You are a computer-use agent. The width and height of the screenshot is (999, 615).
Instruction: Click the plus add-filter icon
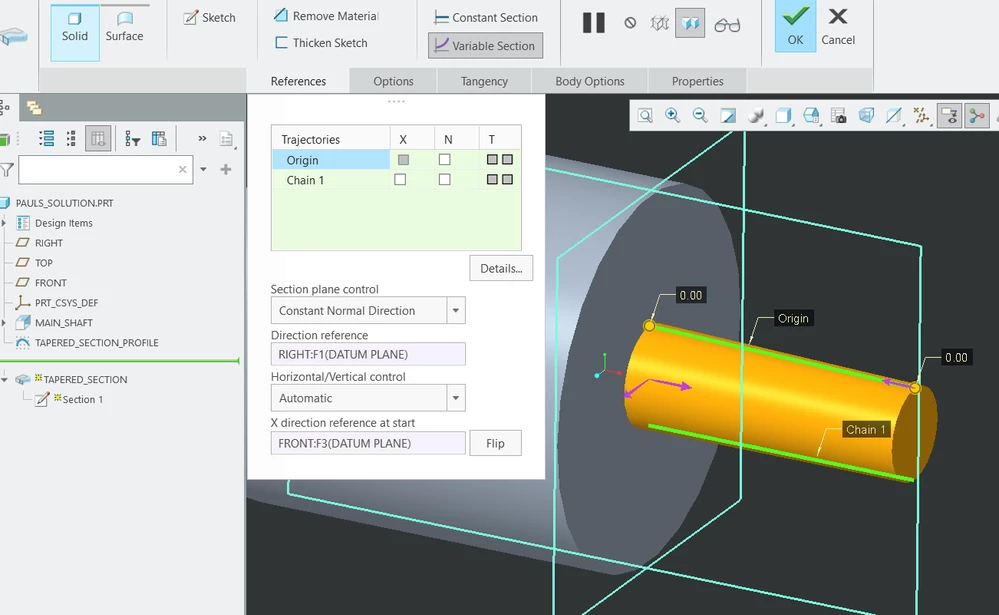226,170
